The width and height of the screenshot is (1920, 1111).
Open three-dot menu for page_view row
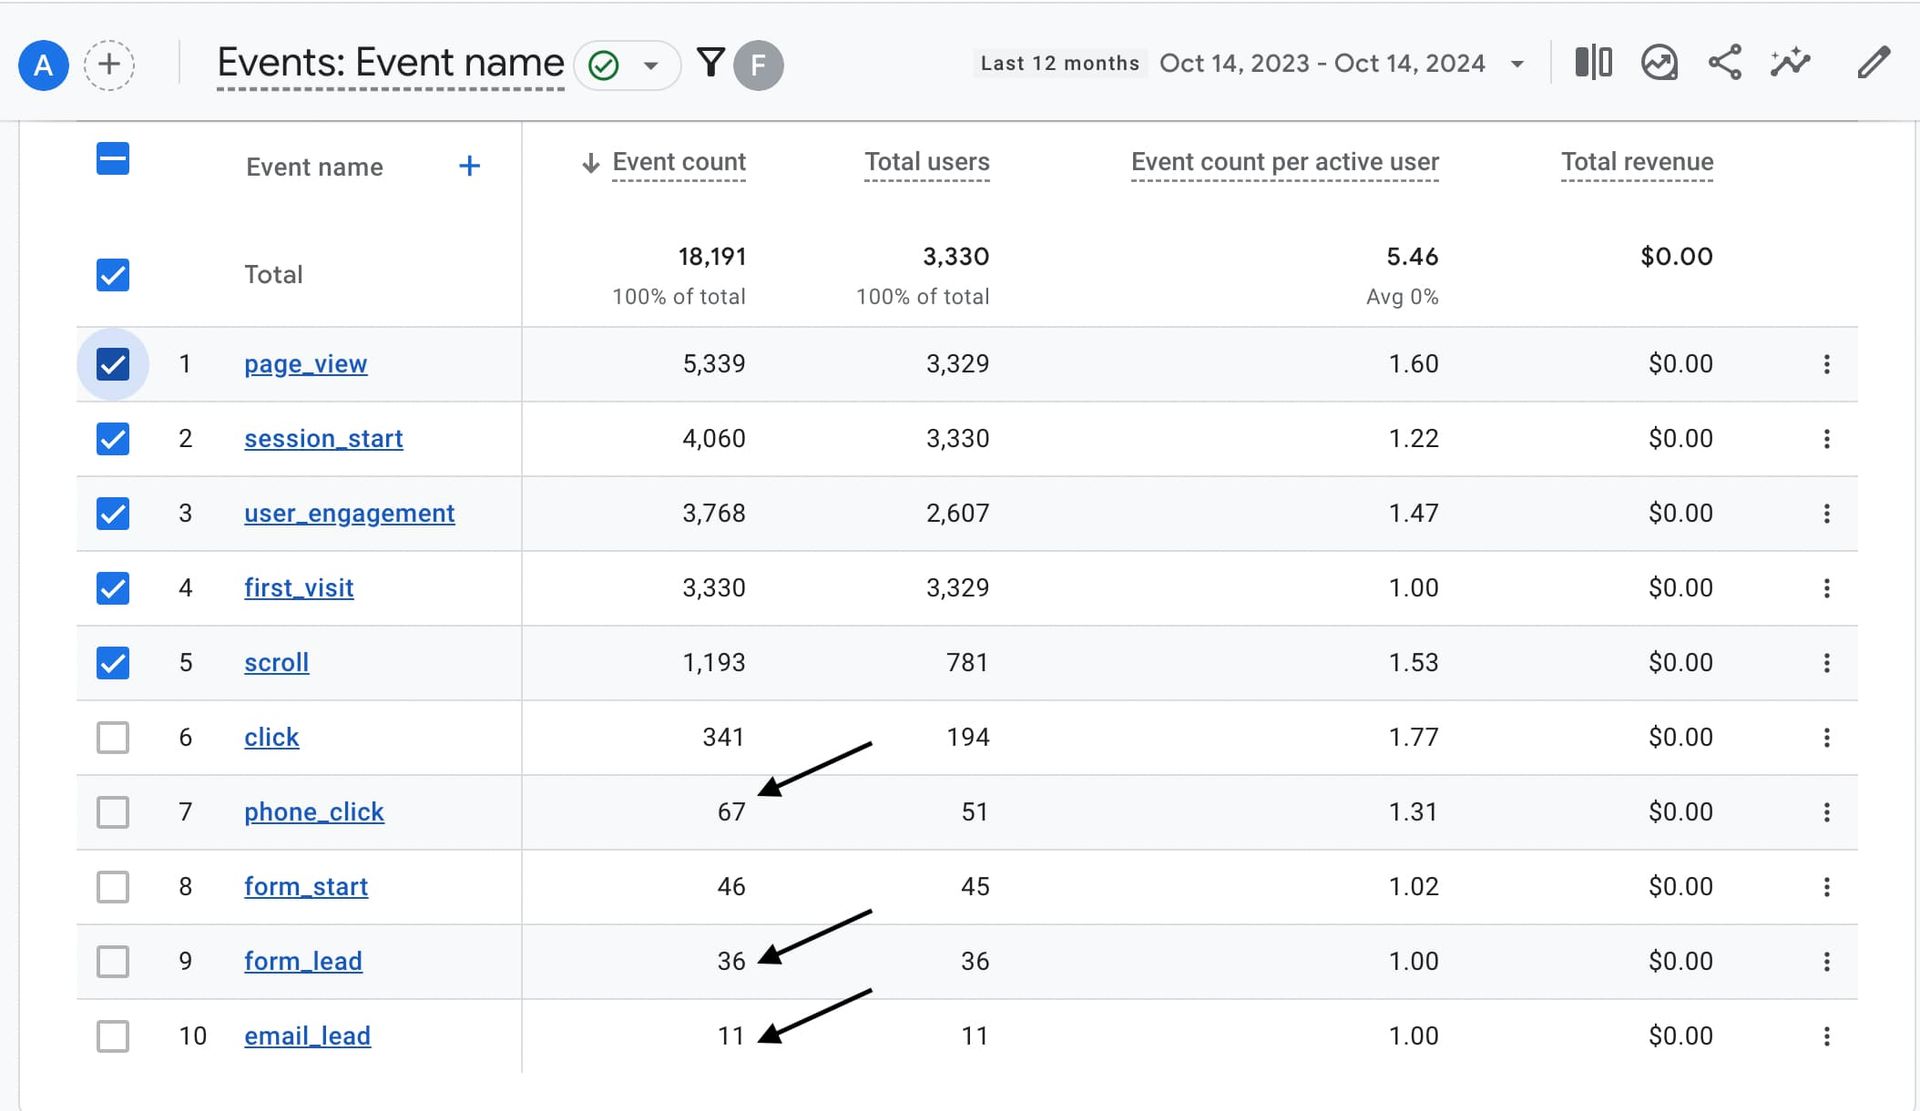point(1826,364)
